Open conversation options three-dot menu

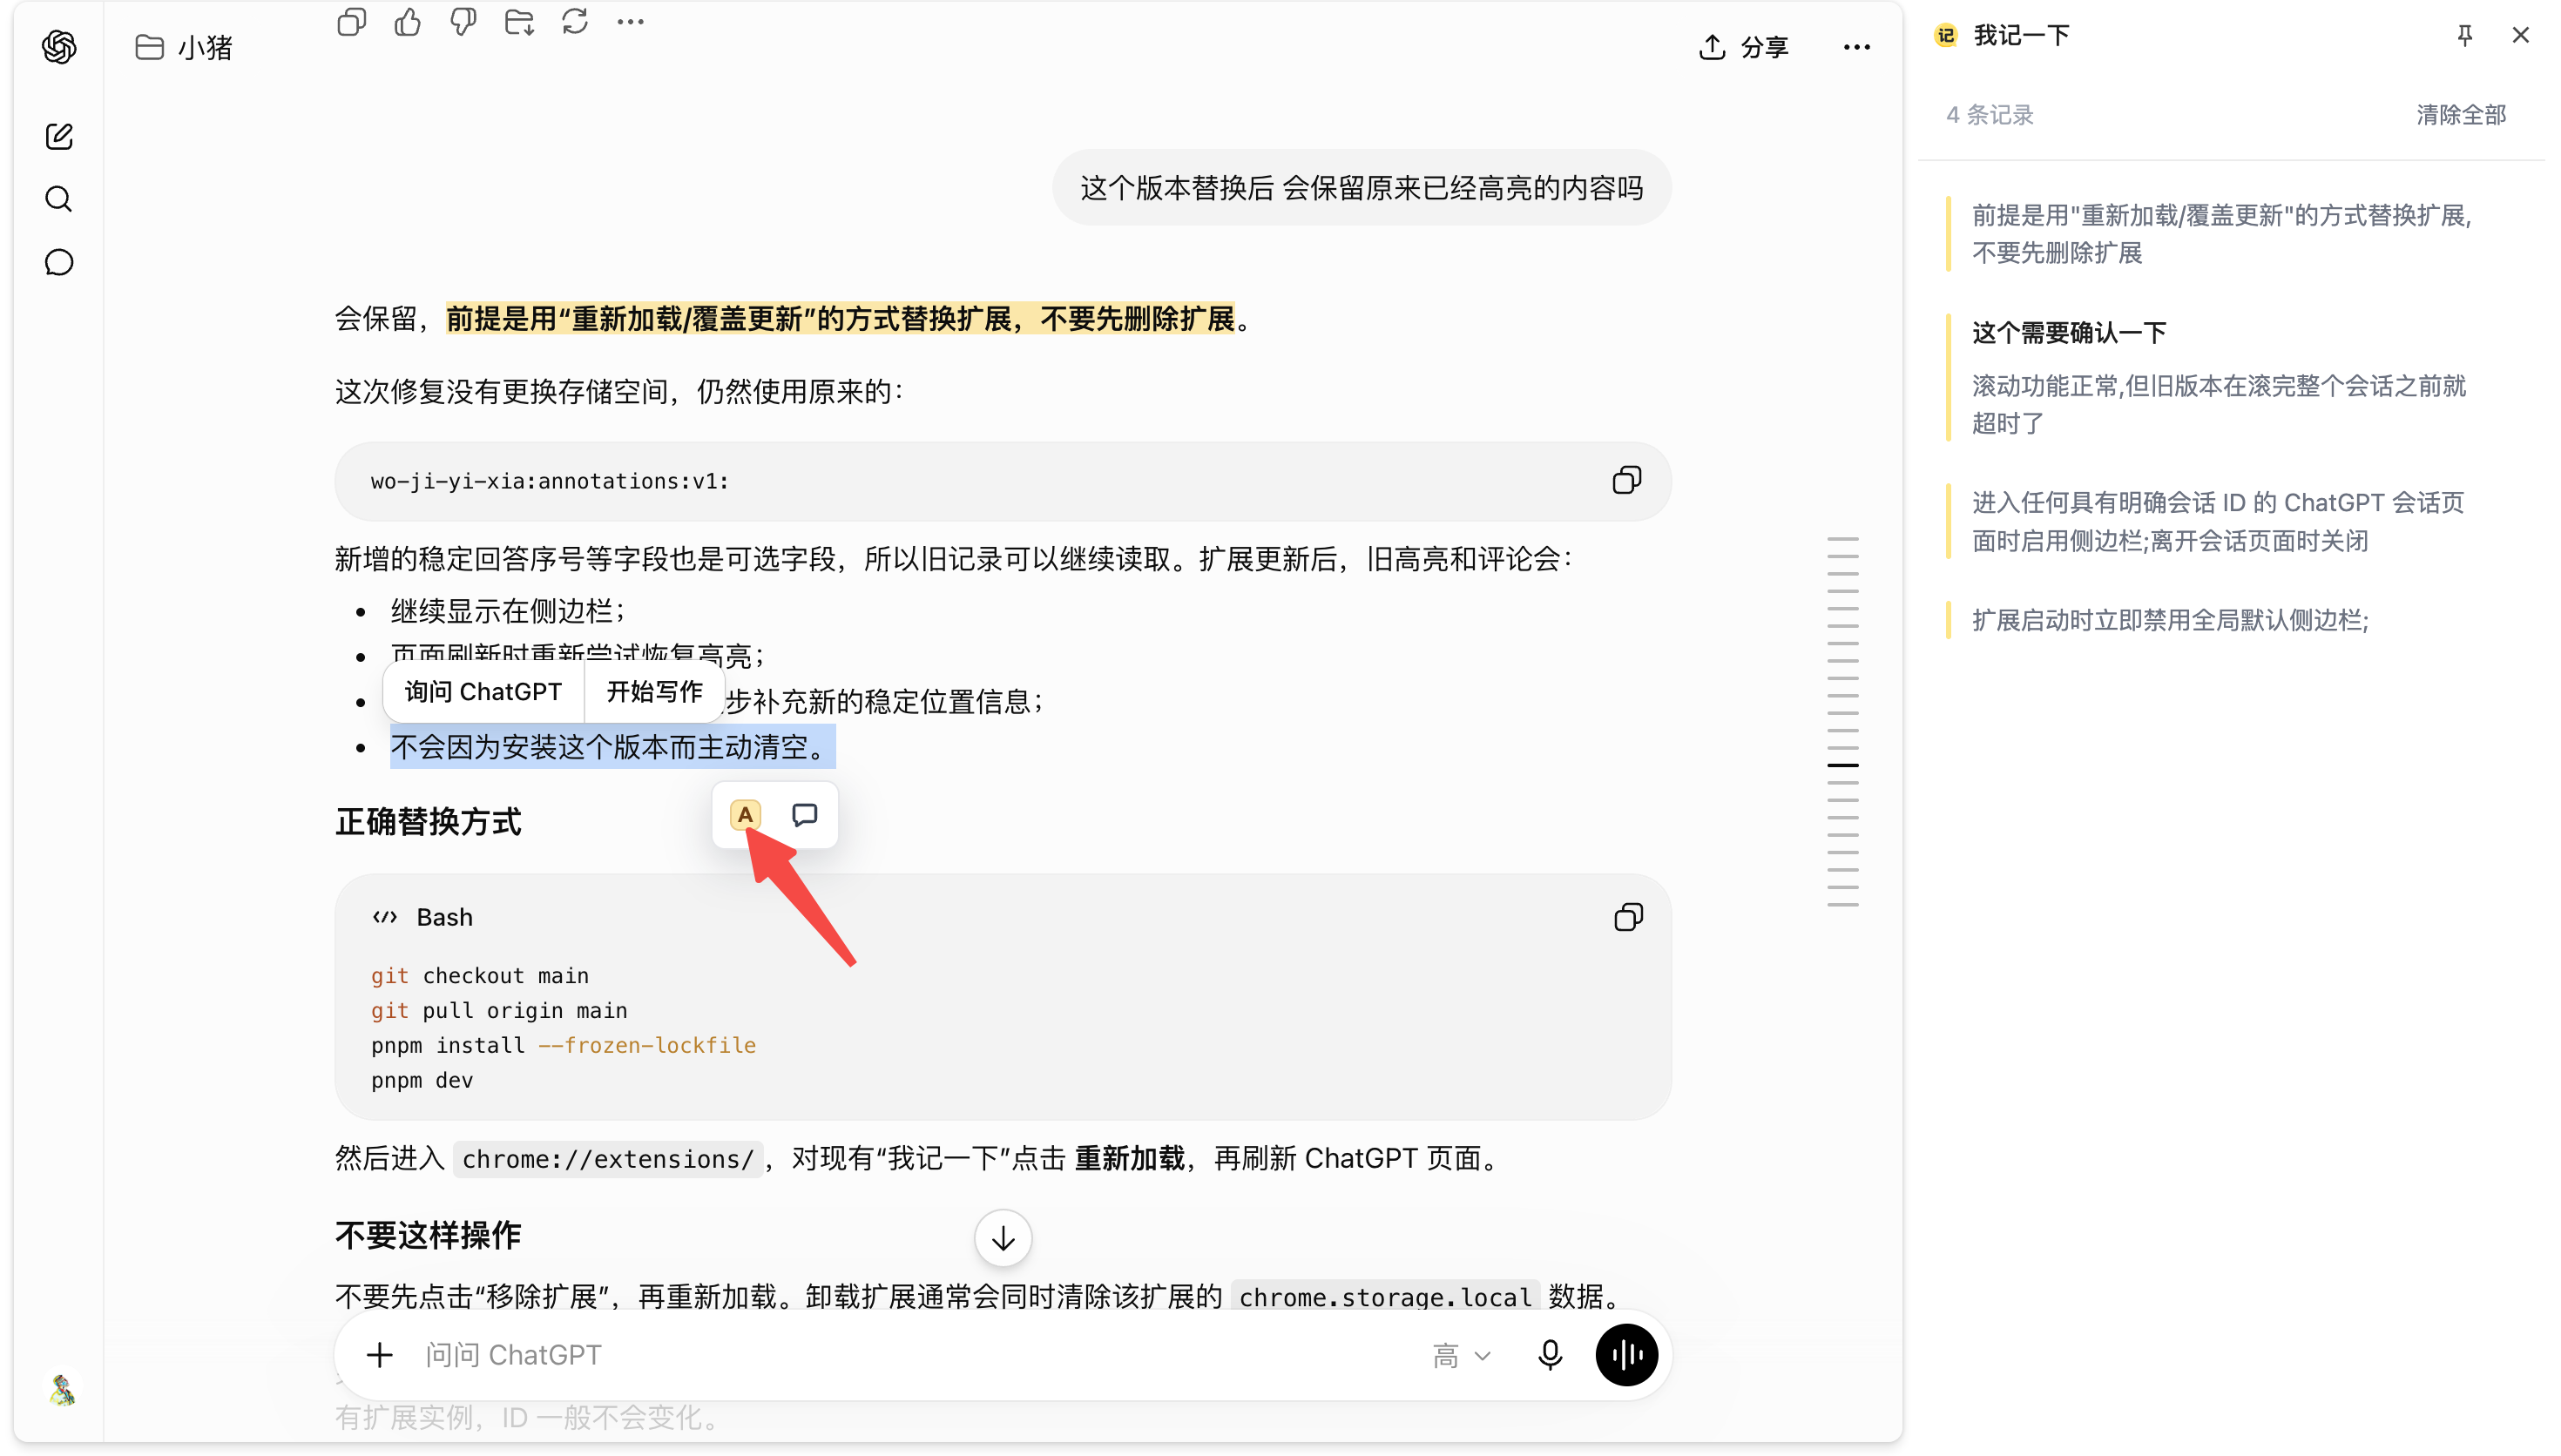[x=1856, y=47]
